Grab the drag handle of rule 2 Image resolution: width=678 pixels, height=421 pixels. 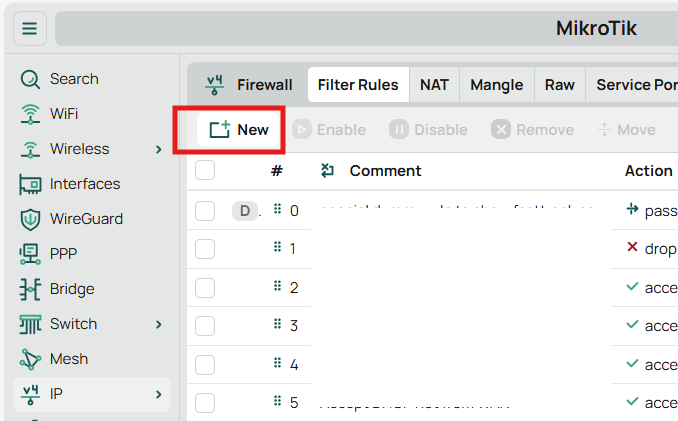tap(278, 287)
